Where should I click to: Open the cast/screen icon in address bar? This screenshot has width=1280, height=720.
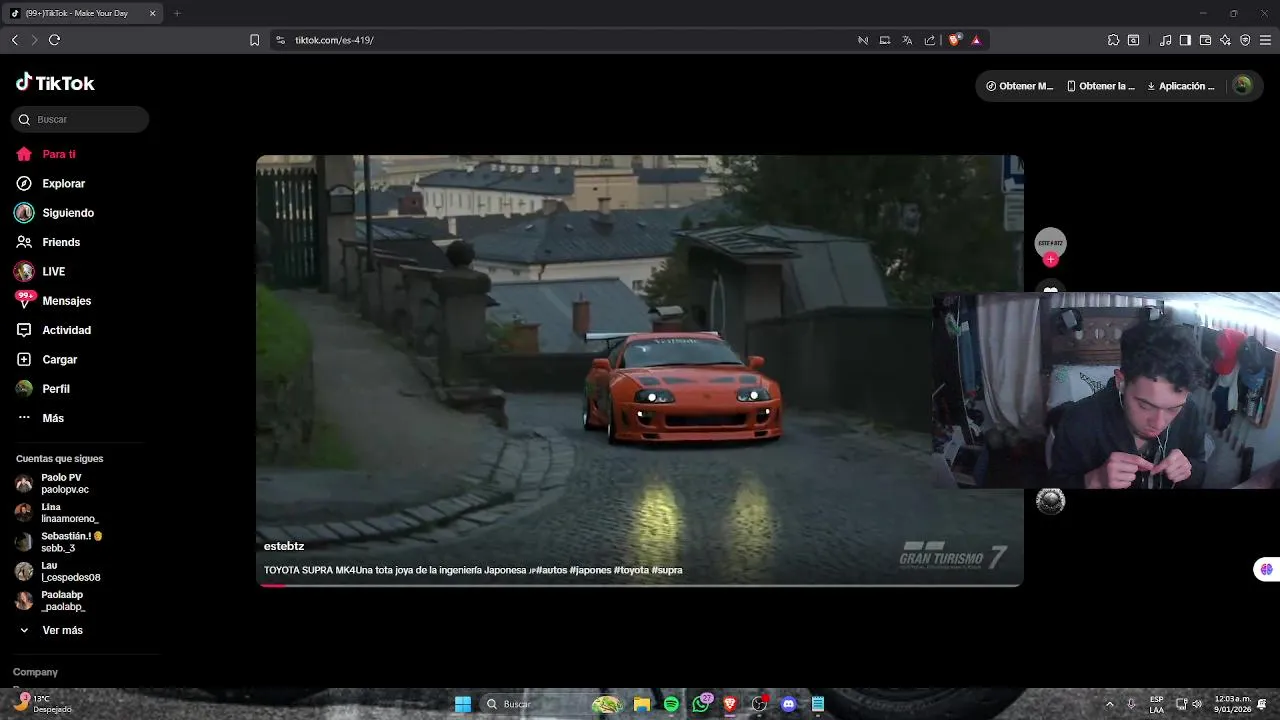pos(884,40)
